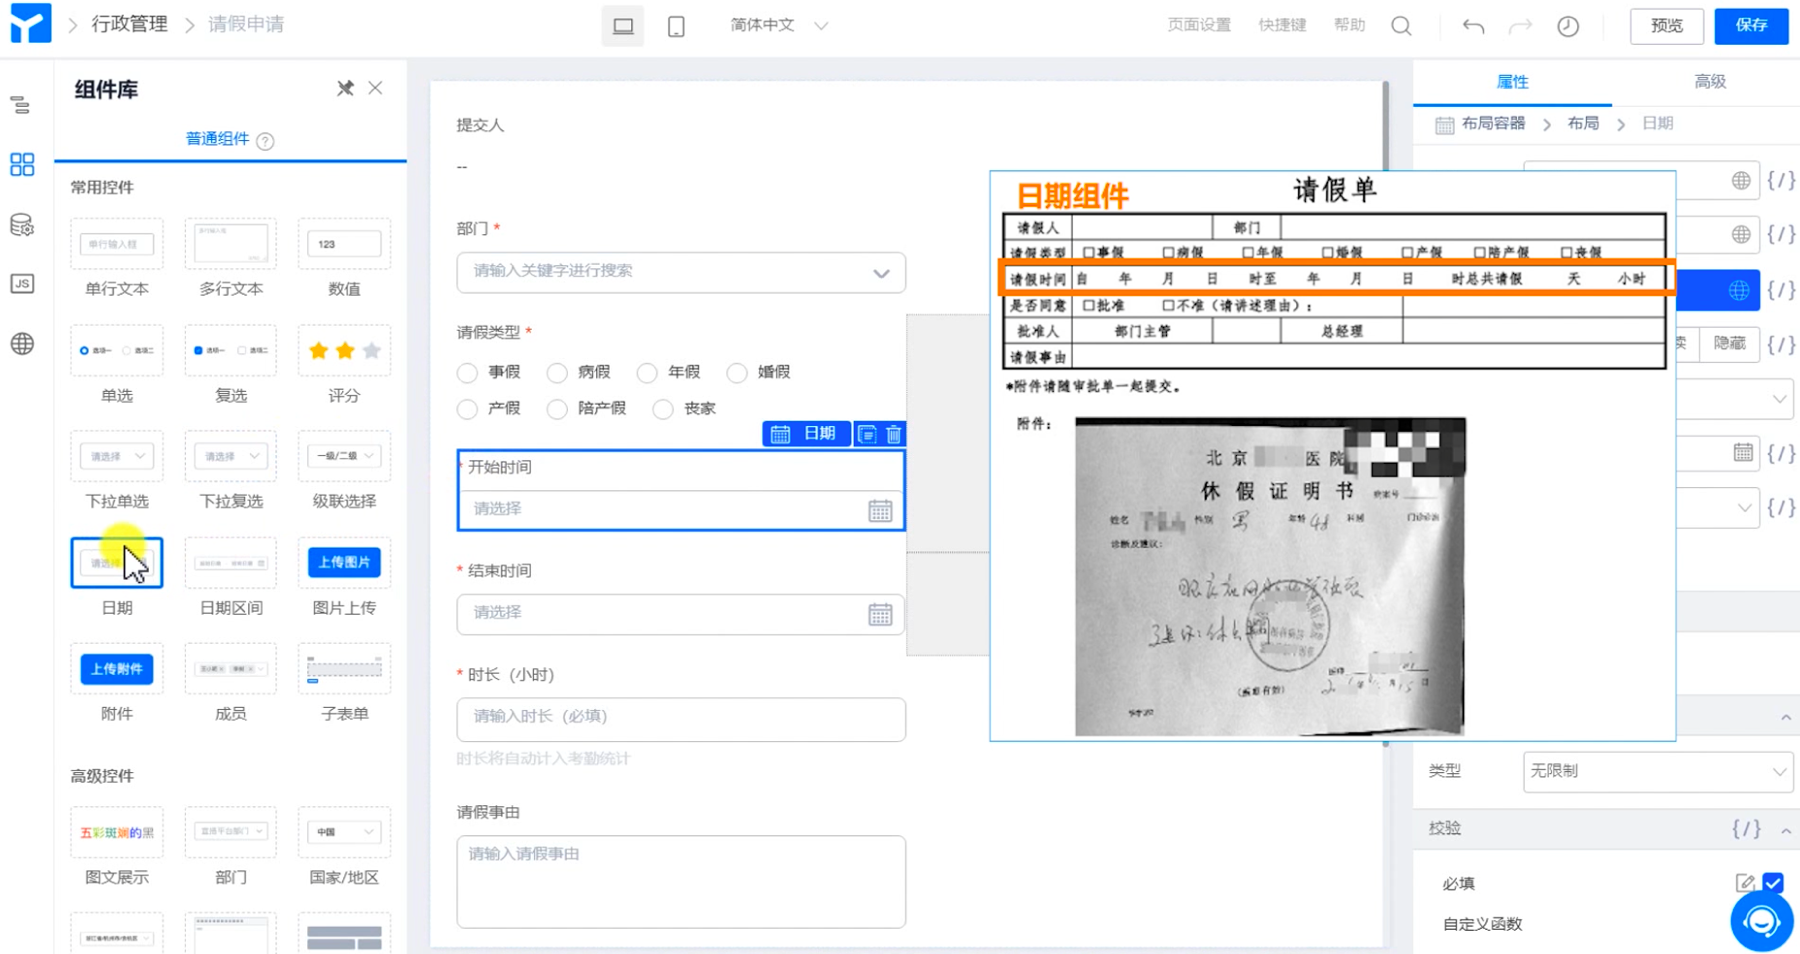This screenshot has width=1800, height=954.
Task: Open the 类型 无限制 dropdown
Action: [1657, 771]
